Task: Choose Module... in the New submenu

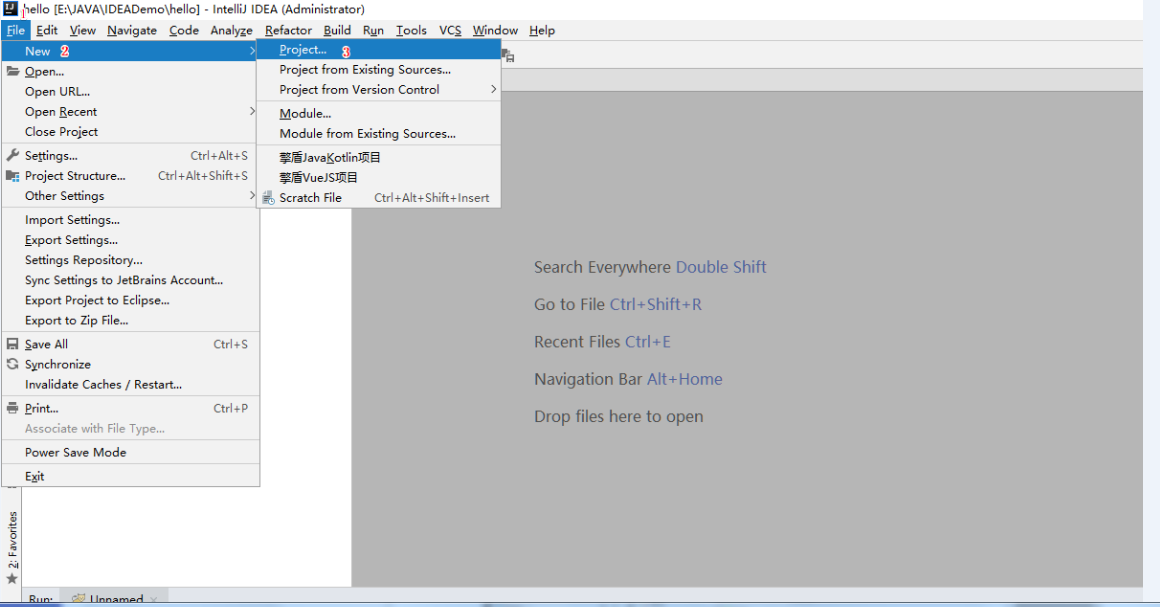Action: [379, 113]
